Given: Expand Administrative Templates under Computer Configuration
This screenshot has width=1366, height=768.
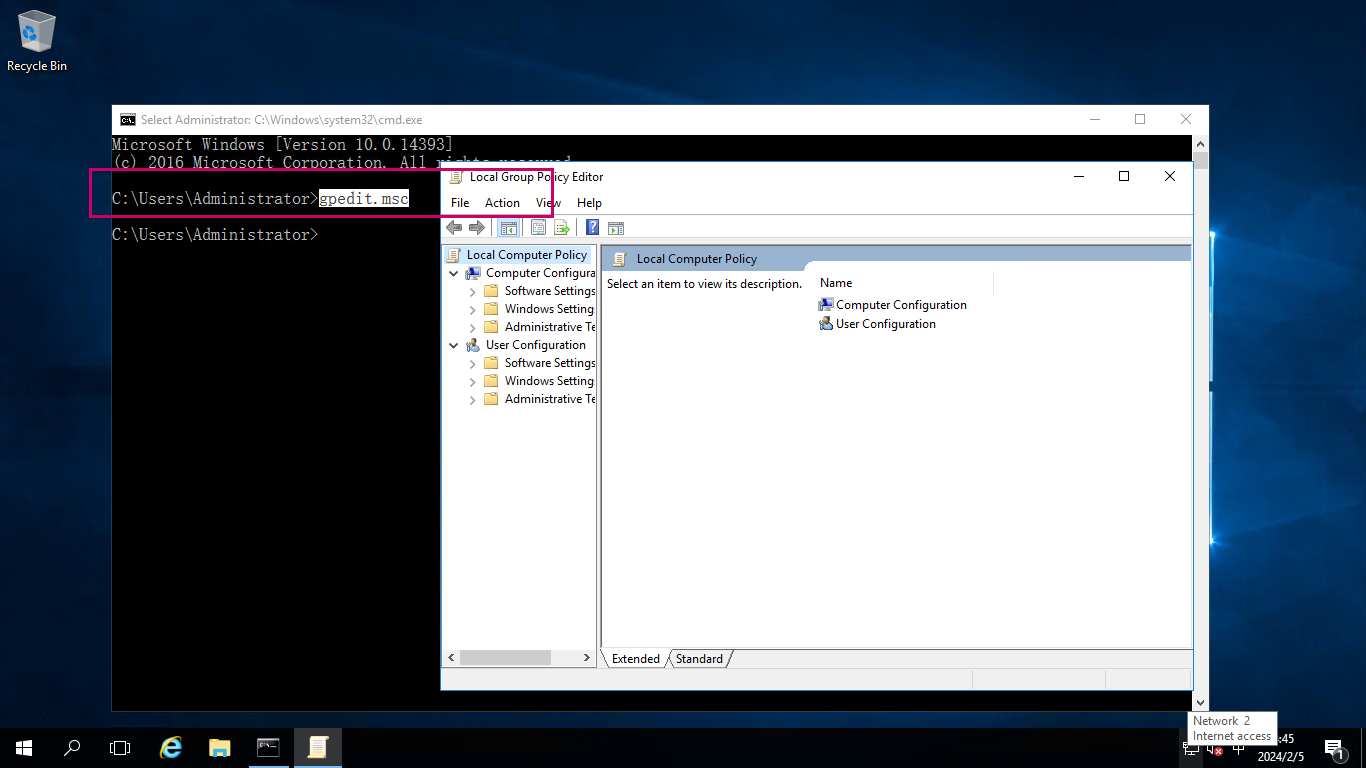Looking at the screenshot, I should pyautogui.click(x=473, y=327).
